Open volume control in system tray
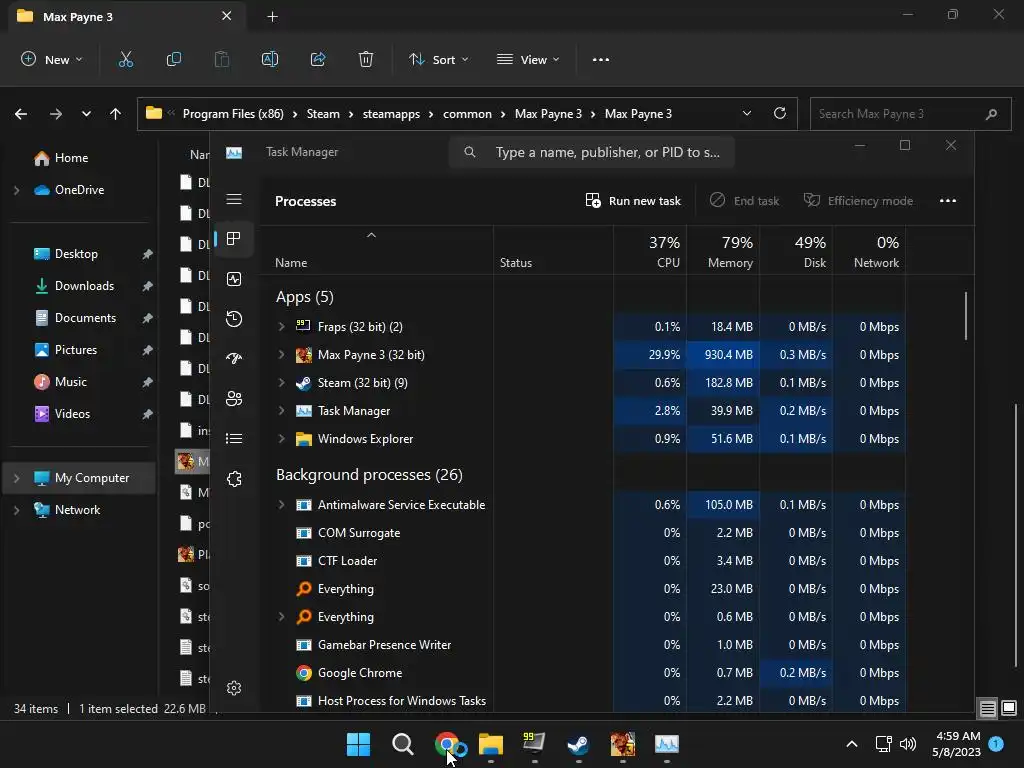The image size is (1024, 768). pyautogui.click(x=908, y=744)
